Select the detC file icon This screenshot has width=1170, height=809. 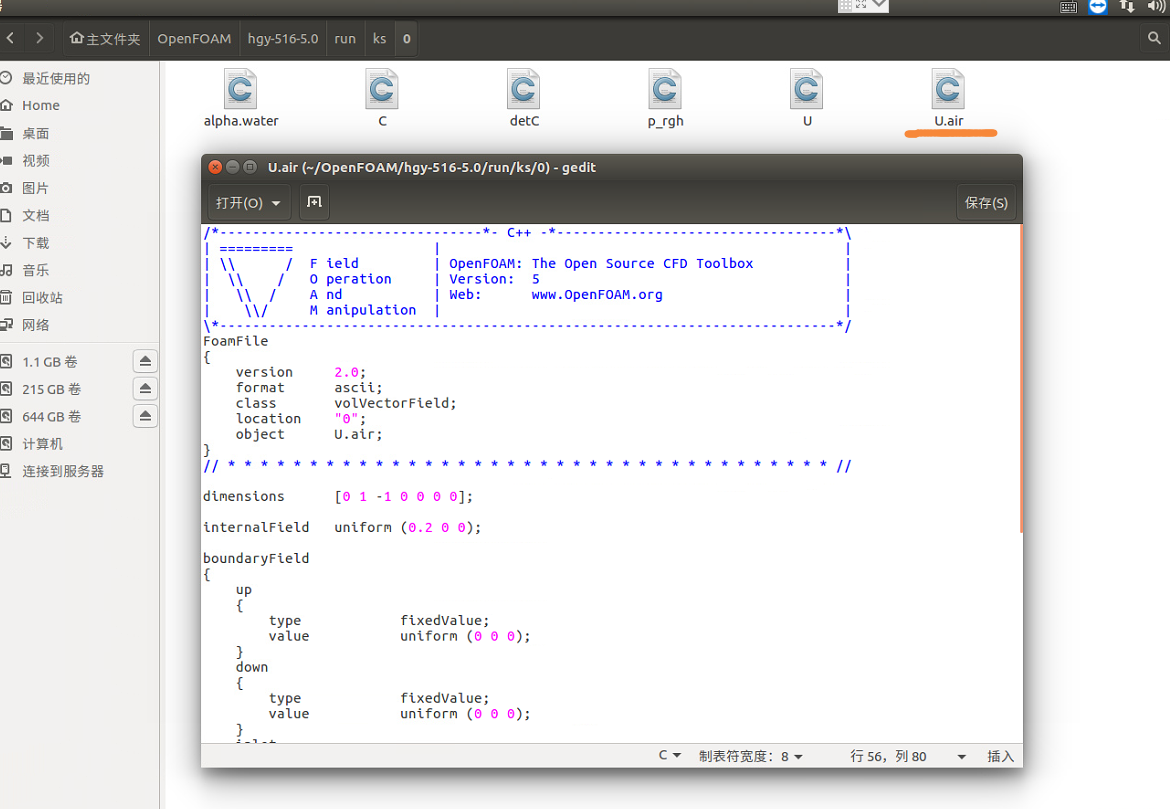tap(524, 90)
